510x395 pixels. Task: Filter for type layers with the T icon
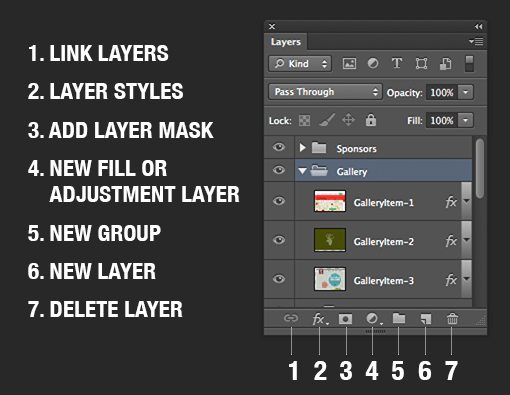click(x=397, y=63)
